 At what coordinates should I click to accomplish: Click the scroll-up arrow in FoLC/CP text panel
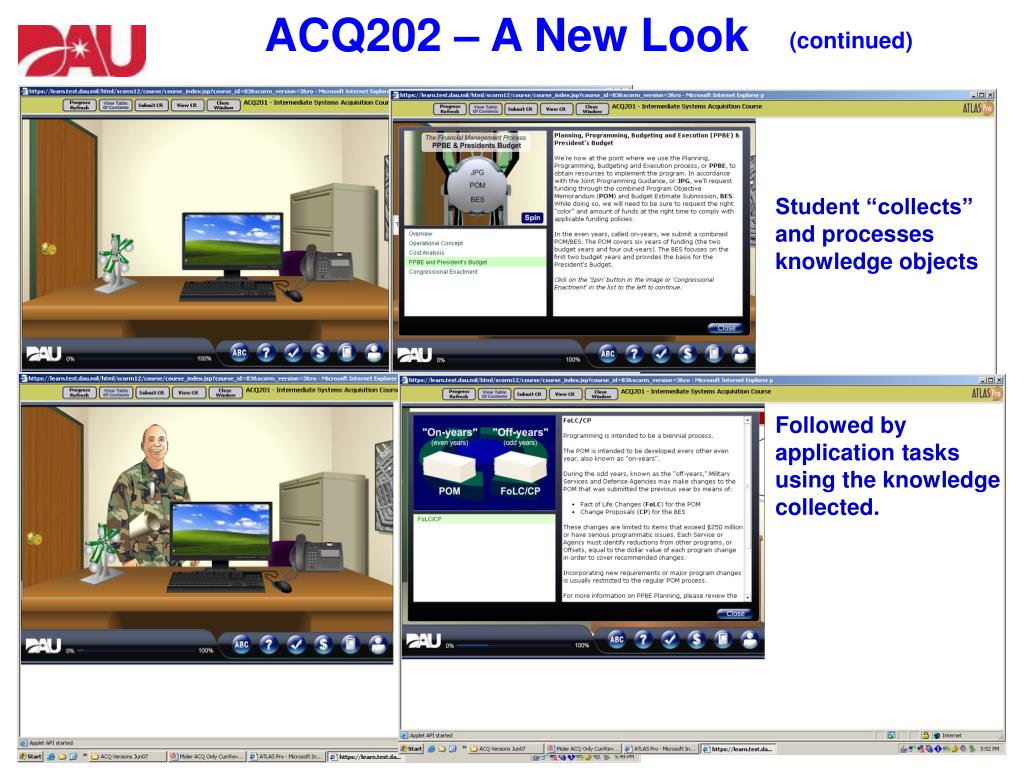pos(748,421)
